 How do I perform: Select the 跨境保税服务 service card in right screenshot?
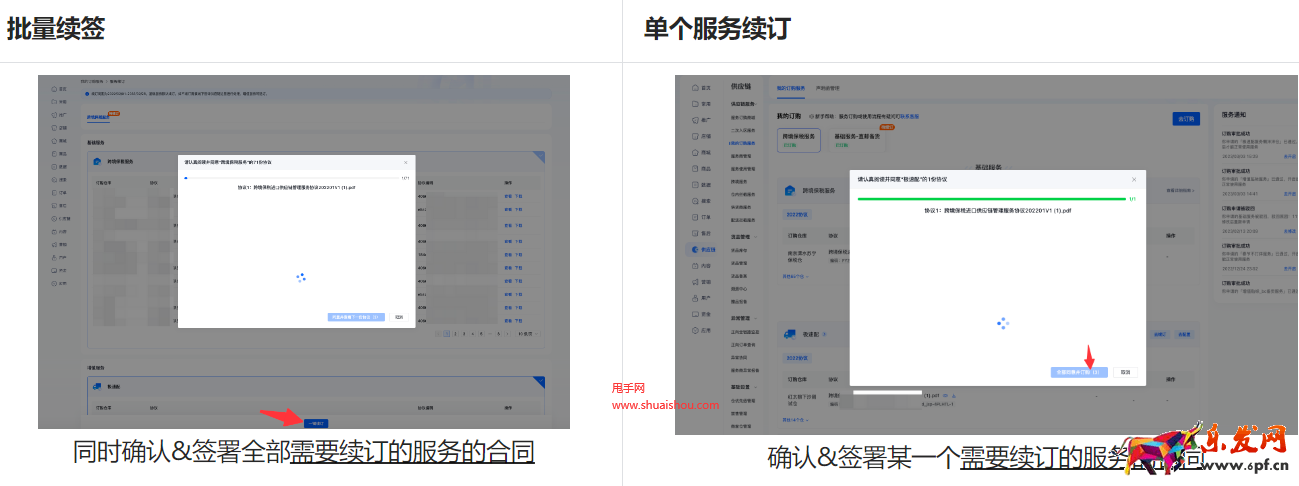799,140
